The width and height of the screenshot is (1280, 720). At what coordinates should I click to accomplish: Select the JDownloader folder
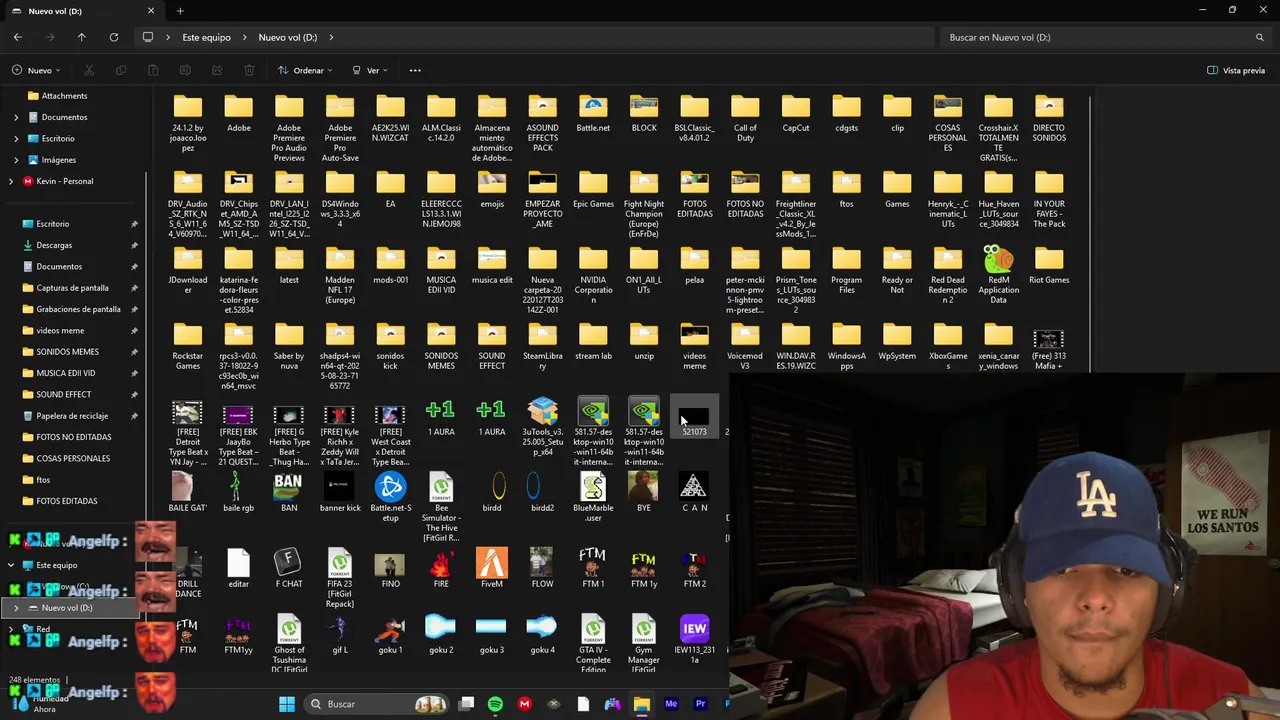coord(187,270)
